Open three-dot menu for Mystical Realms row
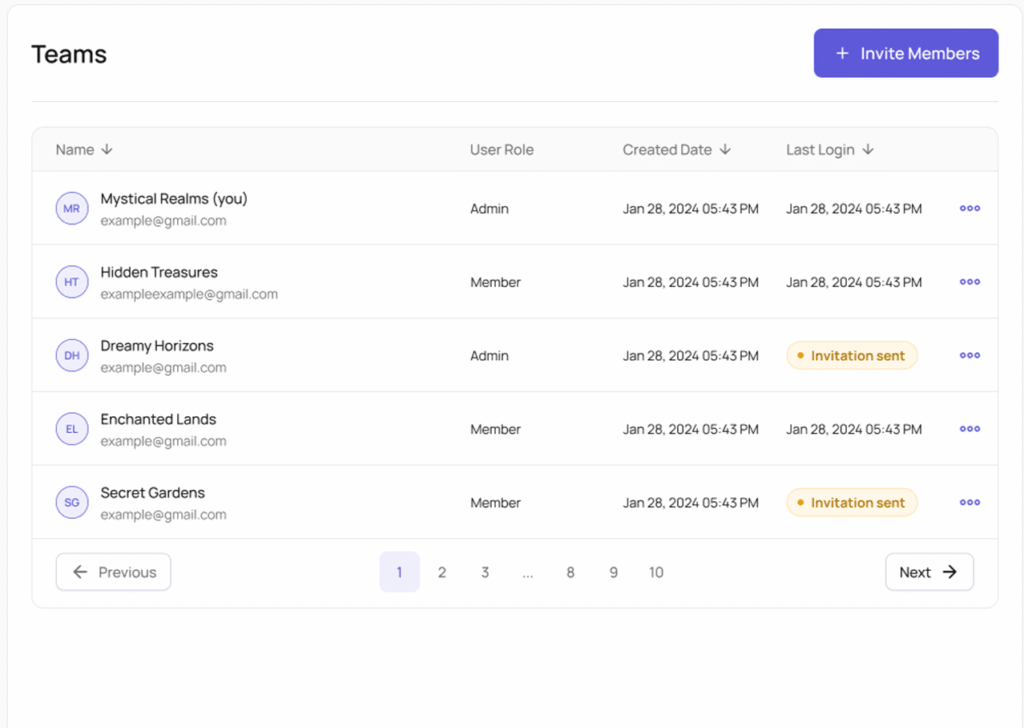The width and height of the screenshot is (1024, 728). pos(969,209)
